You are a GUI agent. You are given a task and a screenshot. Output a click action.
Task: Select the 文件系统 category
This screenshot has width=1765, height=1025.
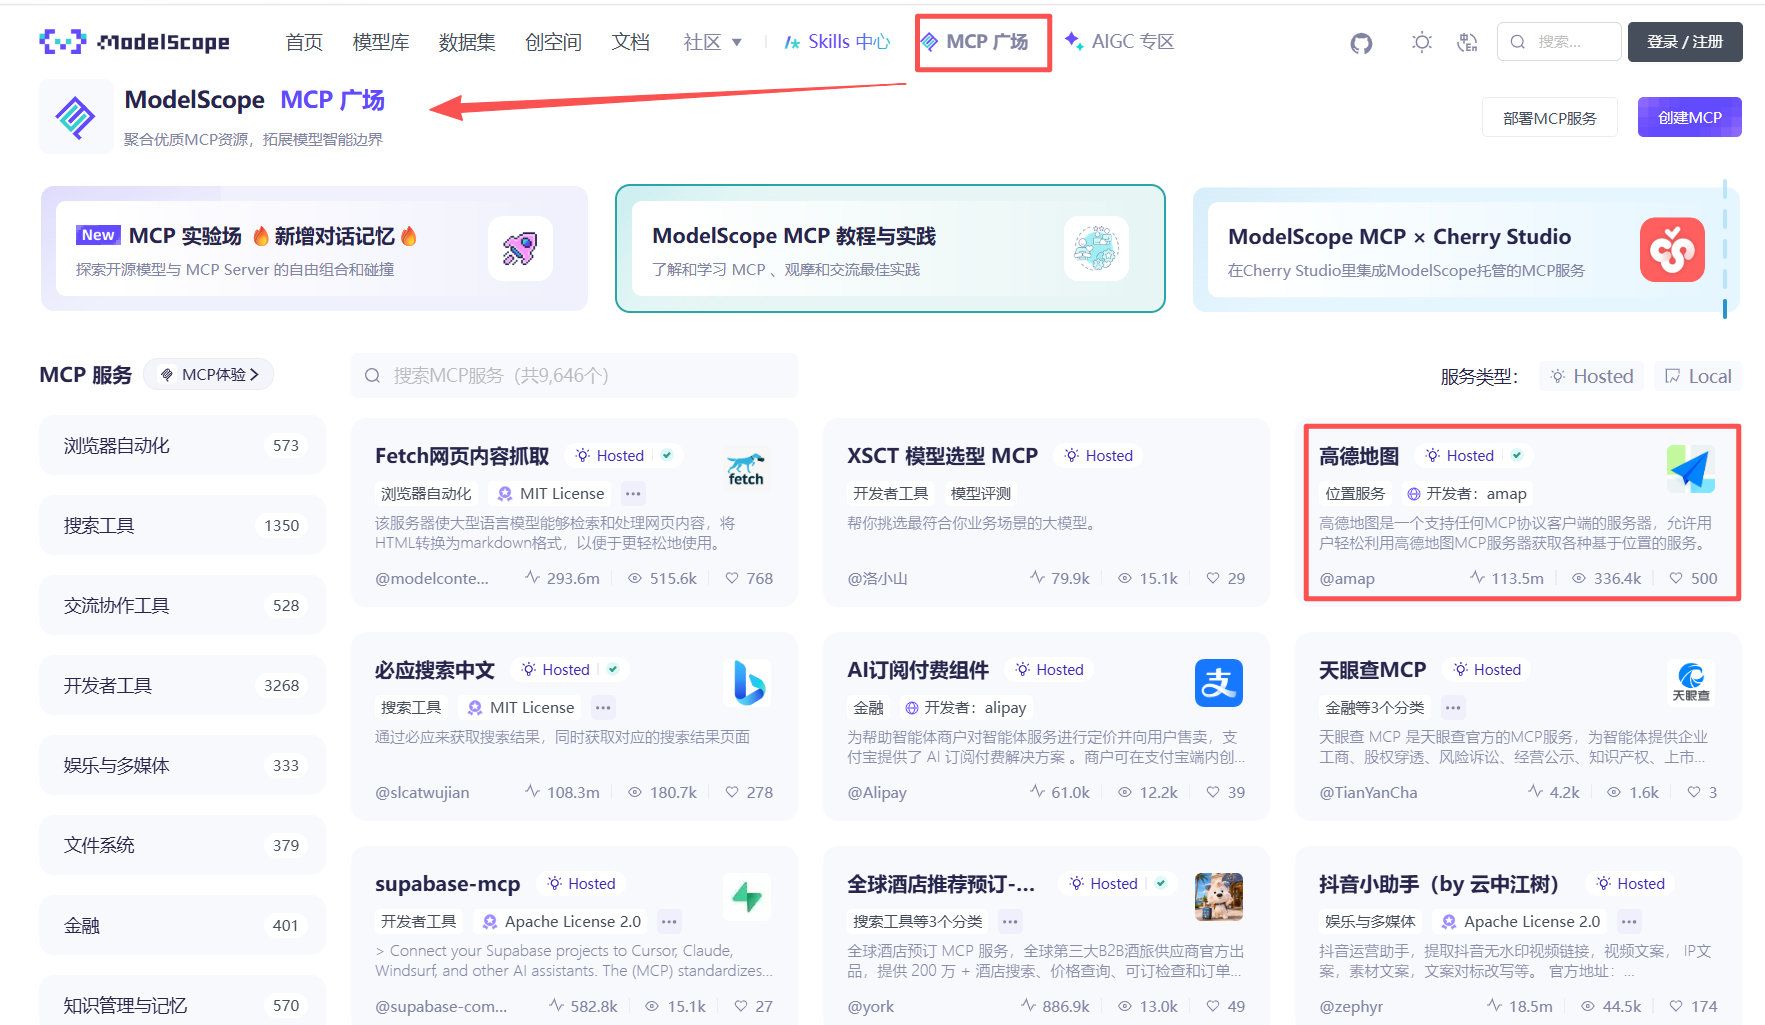[182, 845]
